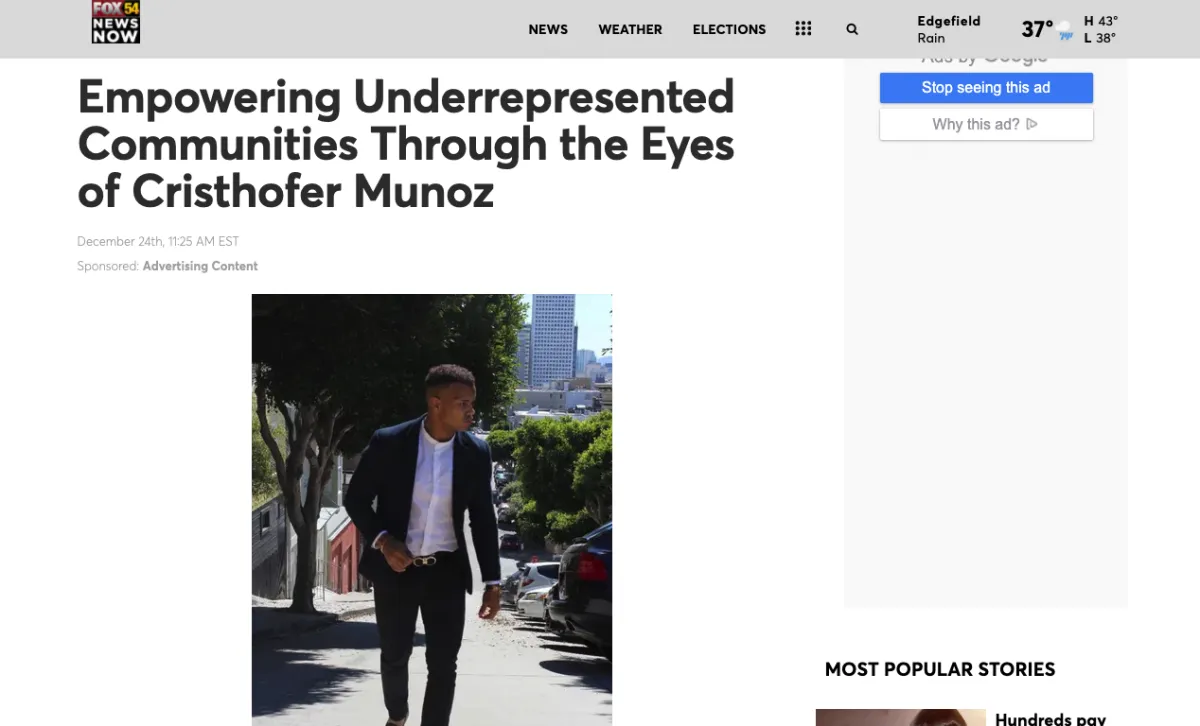Viewport: 1200px width, 726px height.
Task: Go to the ELECTIONS section
Action: 729,30
